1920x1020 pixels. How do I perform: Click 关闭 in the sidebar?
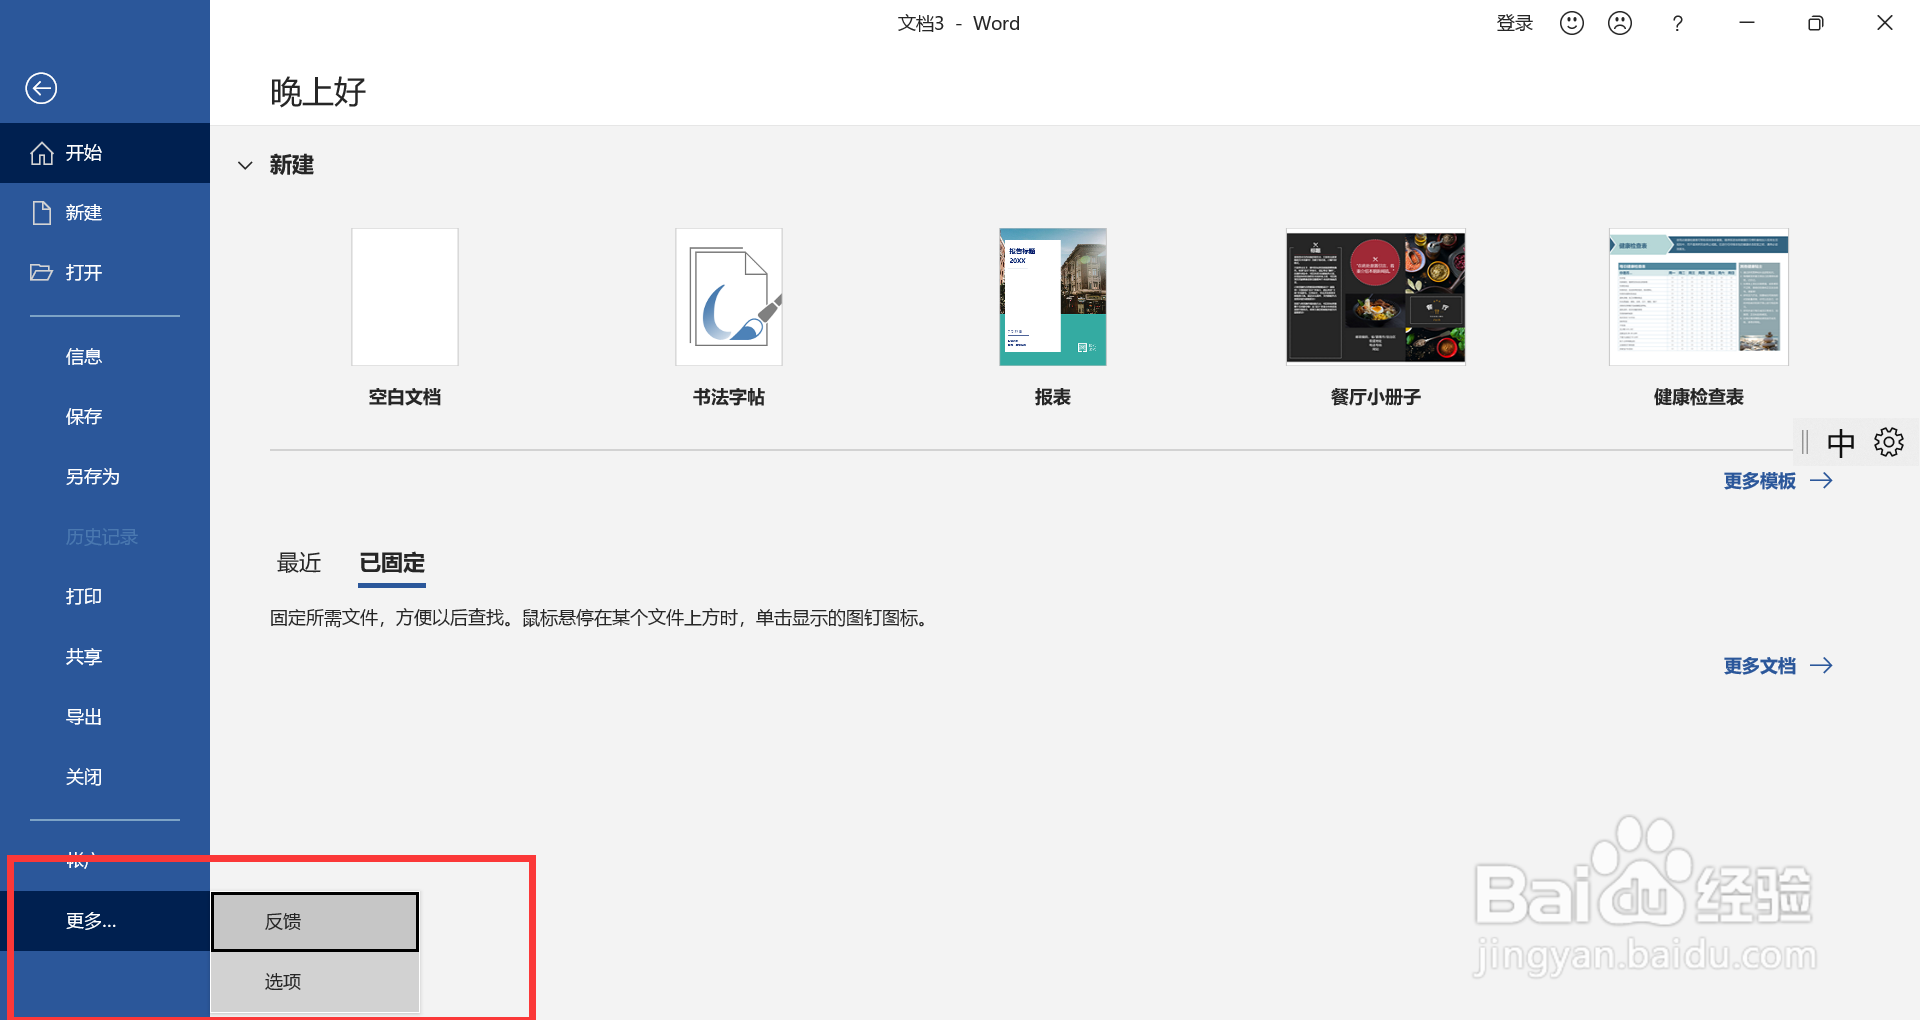[x=105, y=777]
